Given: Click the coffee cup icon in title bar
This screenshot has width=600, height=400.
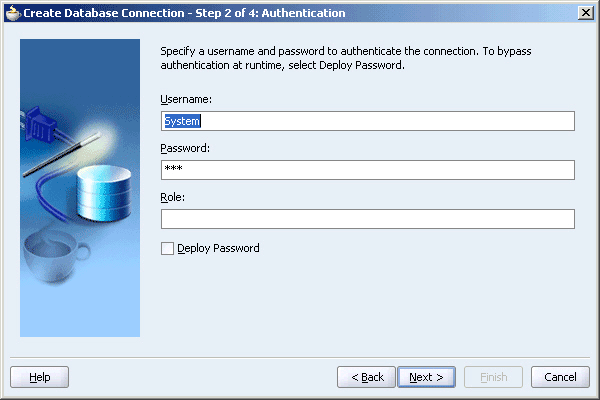Looking at the screenshot, I should pyautogui.click(x=13, y=13).
